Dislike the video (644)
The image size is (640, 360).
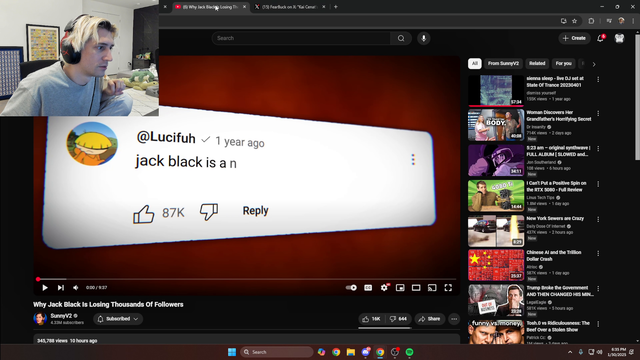tap(398, 319)
